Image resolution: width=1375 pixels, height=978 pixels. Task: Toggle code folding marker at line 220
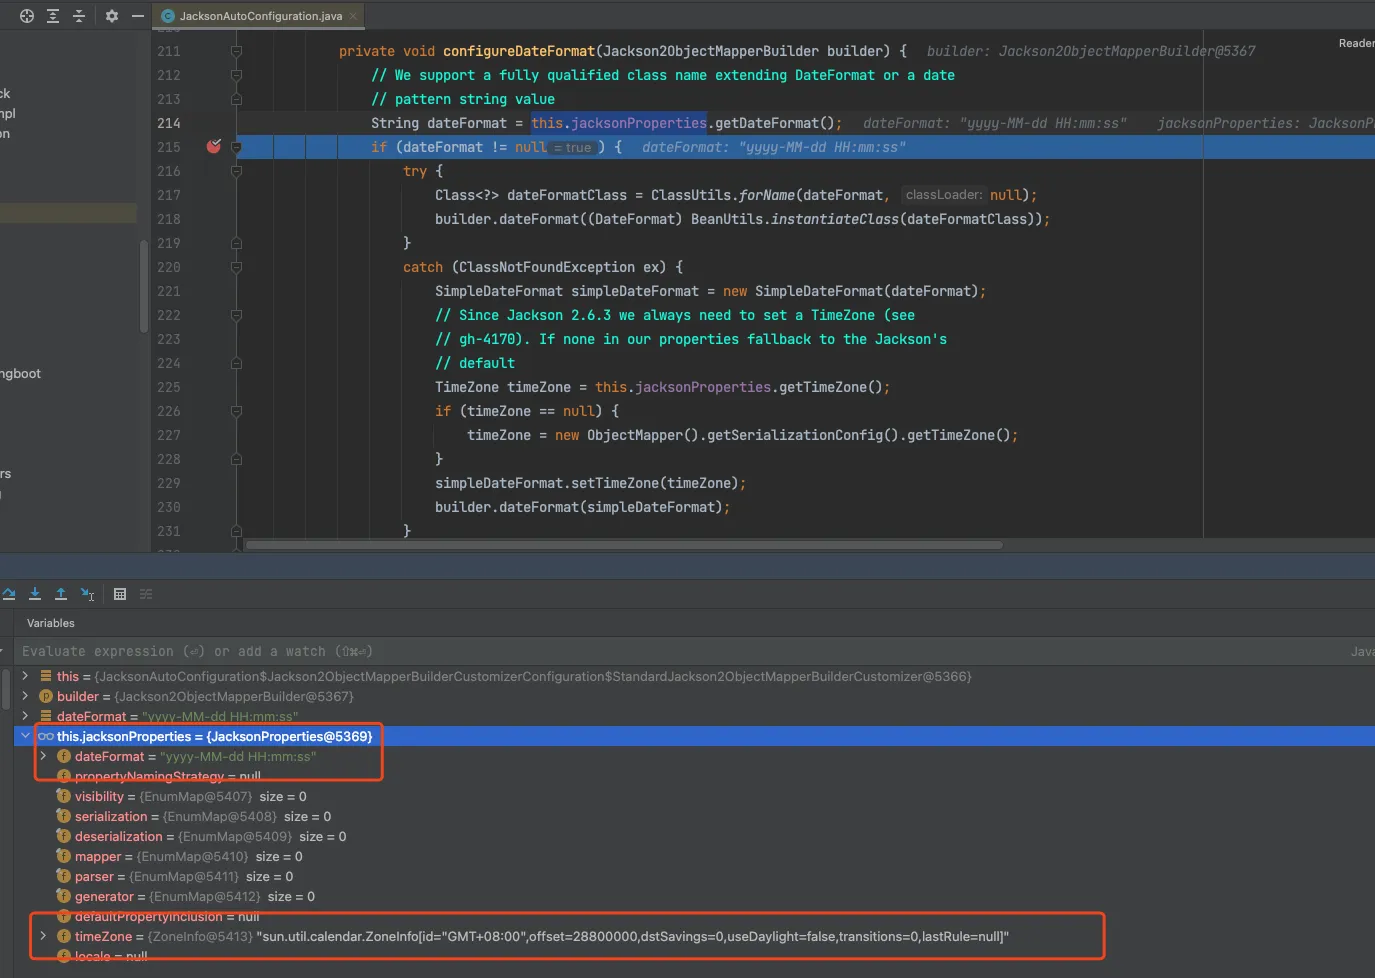coord(237,267)
